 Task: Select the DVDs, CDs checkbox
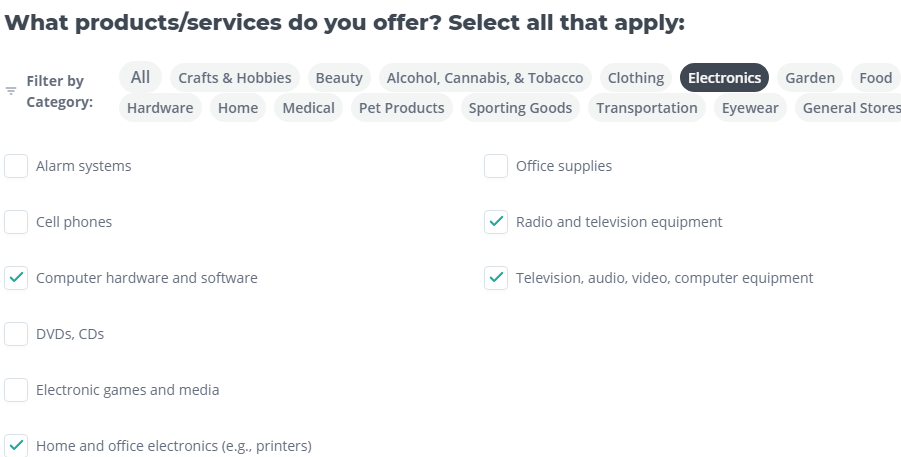click(x=16, y=334)
